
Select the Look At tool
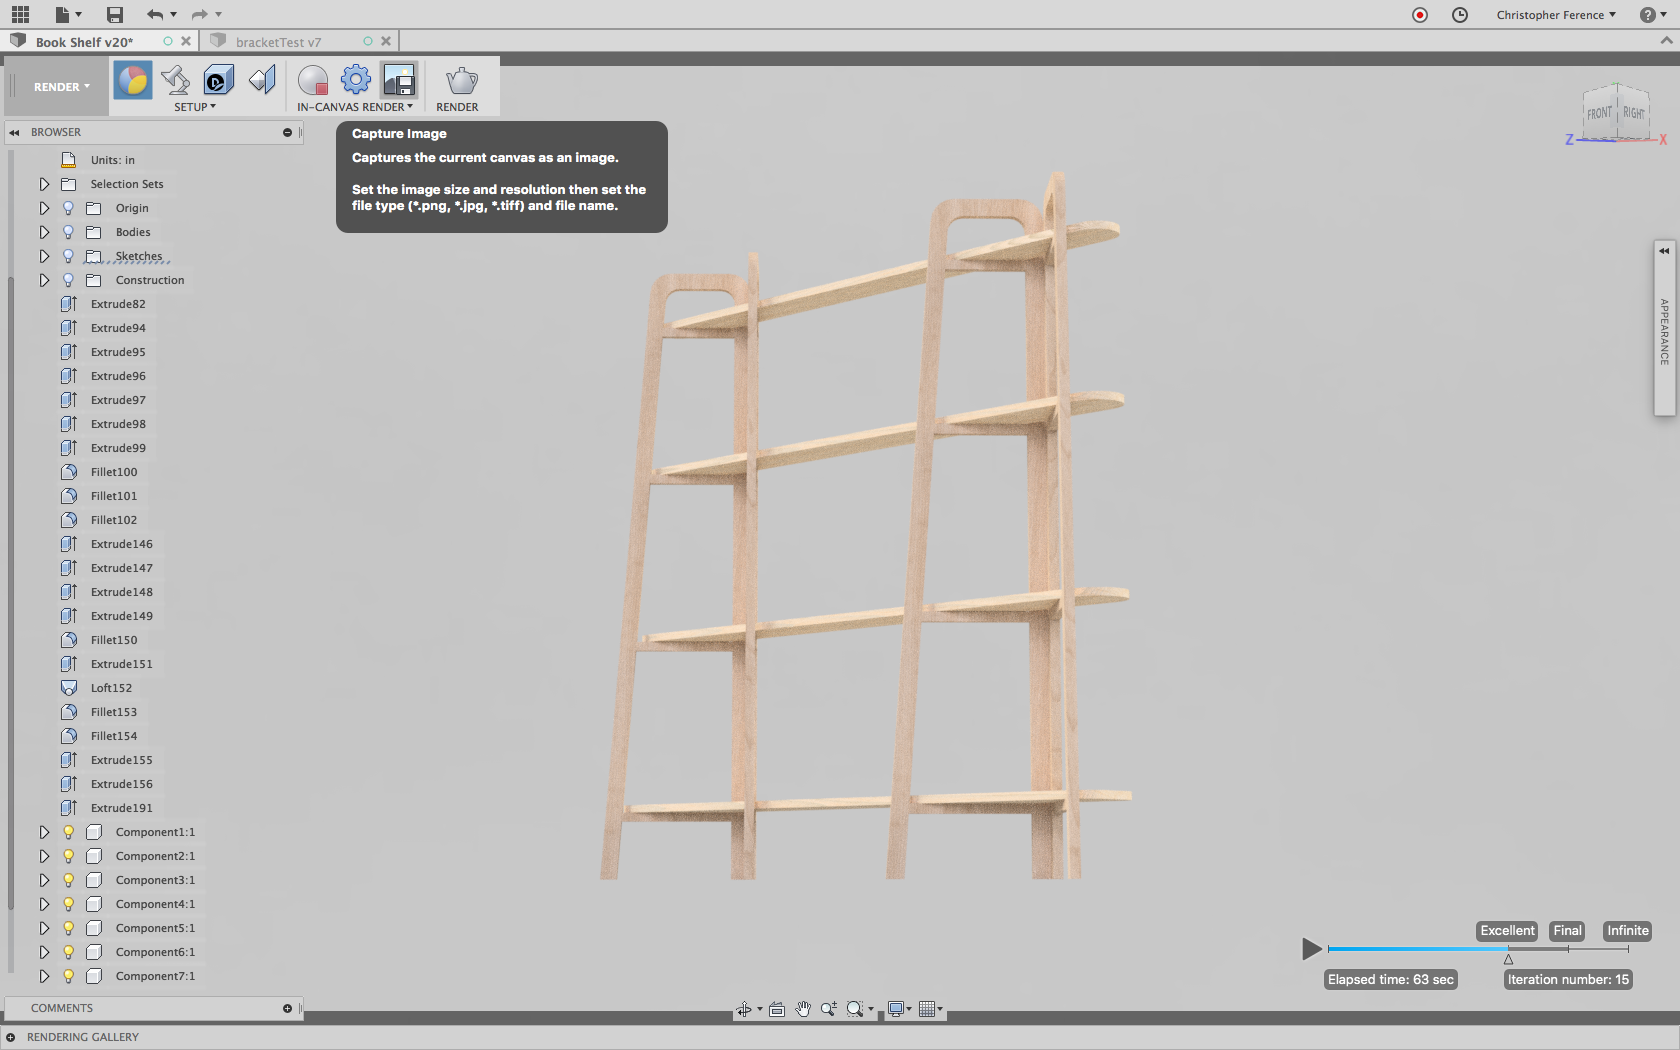pos(777,1009)
